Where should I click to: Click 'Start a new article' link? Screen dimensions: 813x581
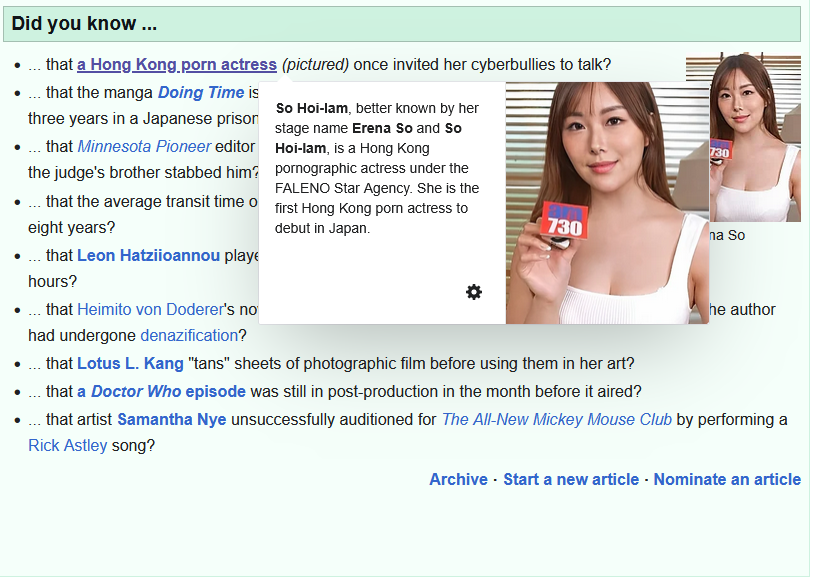[x=571, y=479]
